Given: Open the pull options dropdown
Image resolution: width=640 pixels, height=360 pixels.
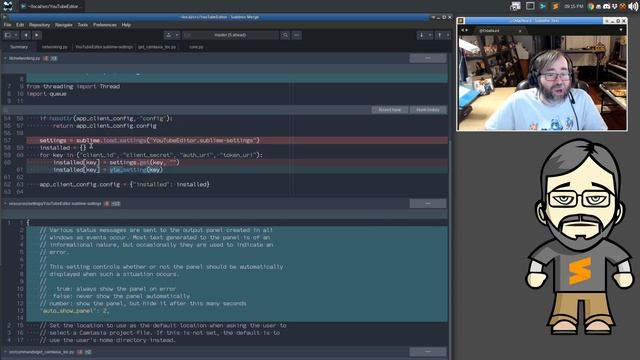Looking at the screenshot, I should [430, 36].
